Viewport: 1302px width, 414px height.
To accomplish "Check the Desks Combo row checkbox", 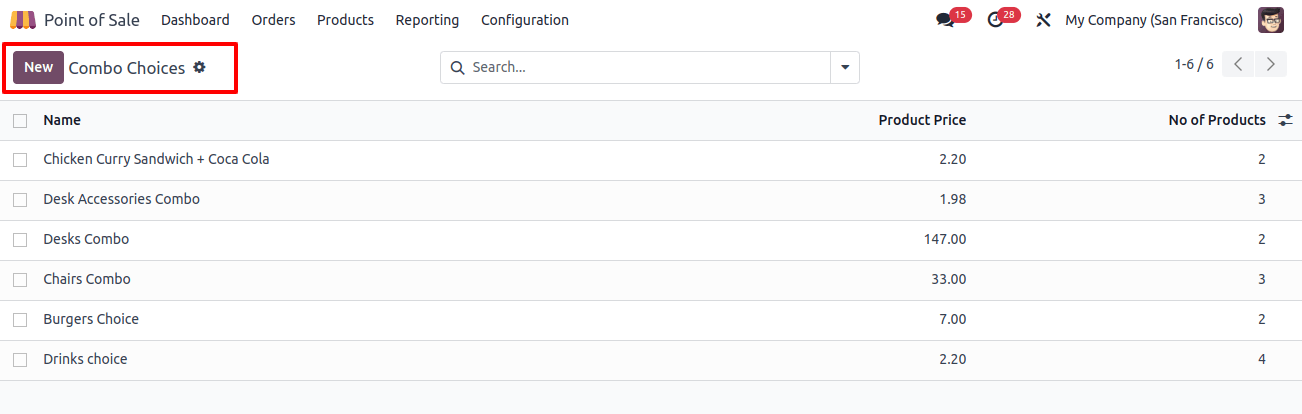I will tap(20, 240).
